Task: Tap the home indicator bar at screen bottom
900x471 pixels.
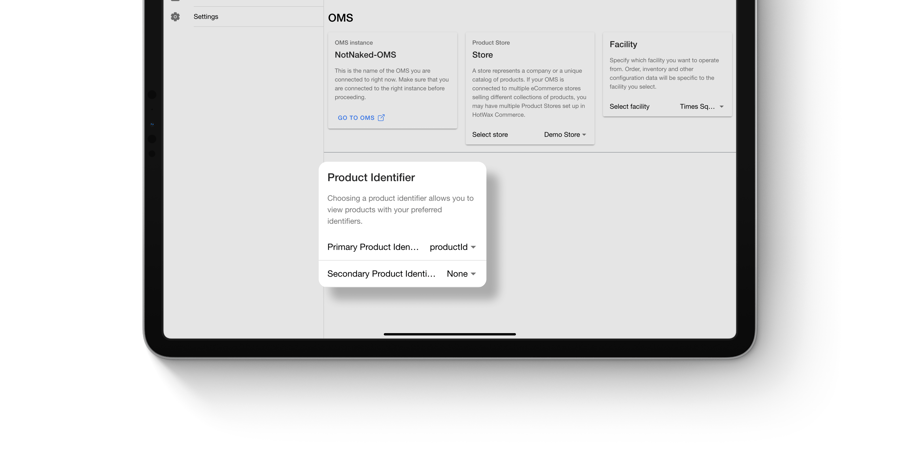Action: [450, 334]
